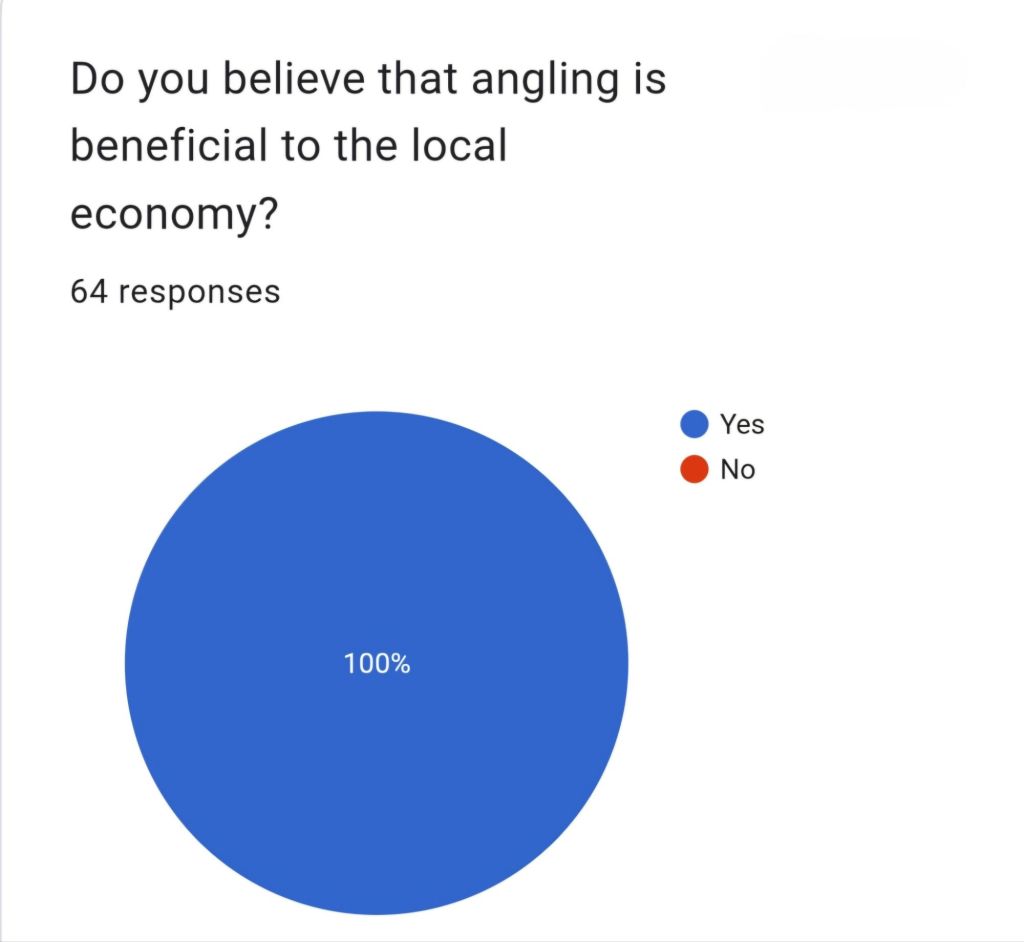Click the word "Do" starting the question

tap(96, 80)
